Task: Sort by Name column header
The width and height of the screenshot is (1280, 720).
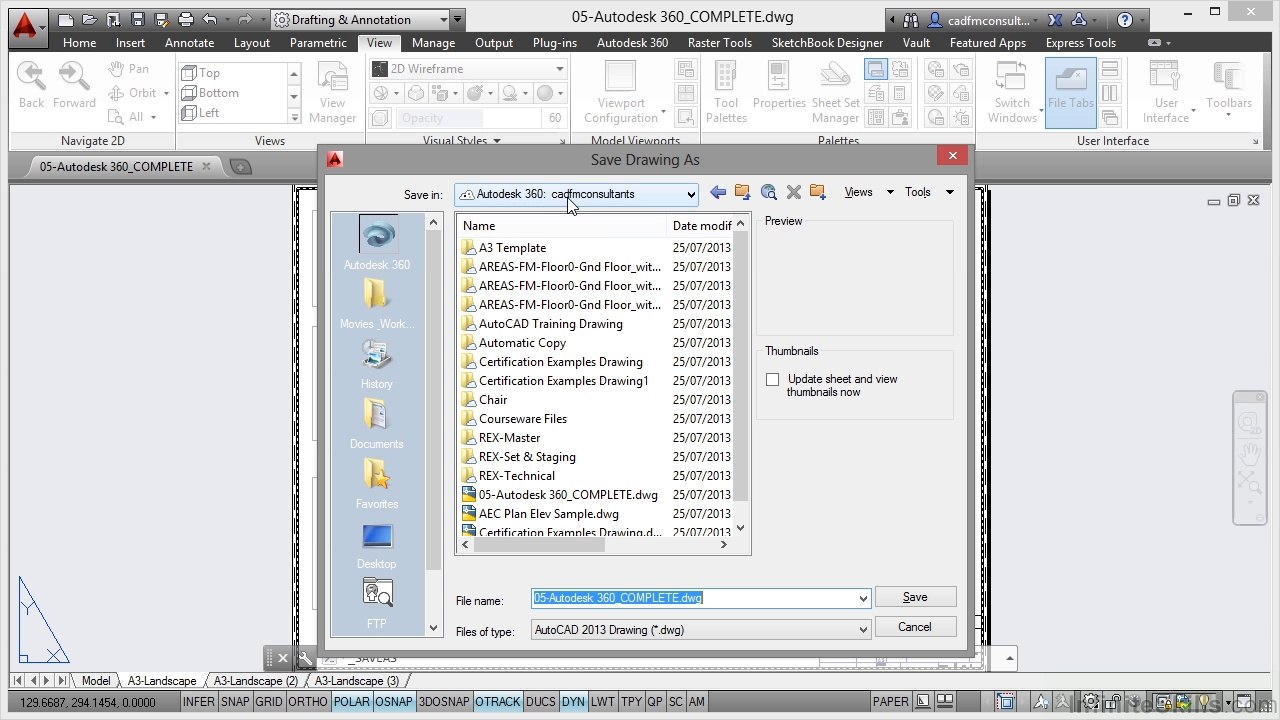Action: pos(561,226)
